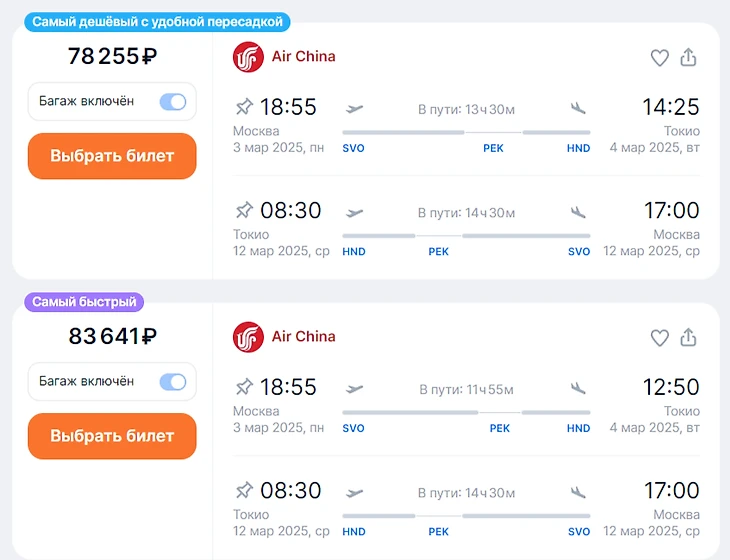The image size is (730, 560).
Task: Share the 83 641₽ Air China ticket
Action: [x=688, y=338]
